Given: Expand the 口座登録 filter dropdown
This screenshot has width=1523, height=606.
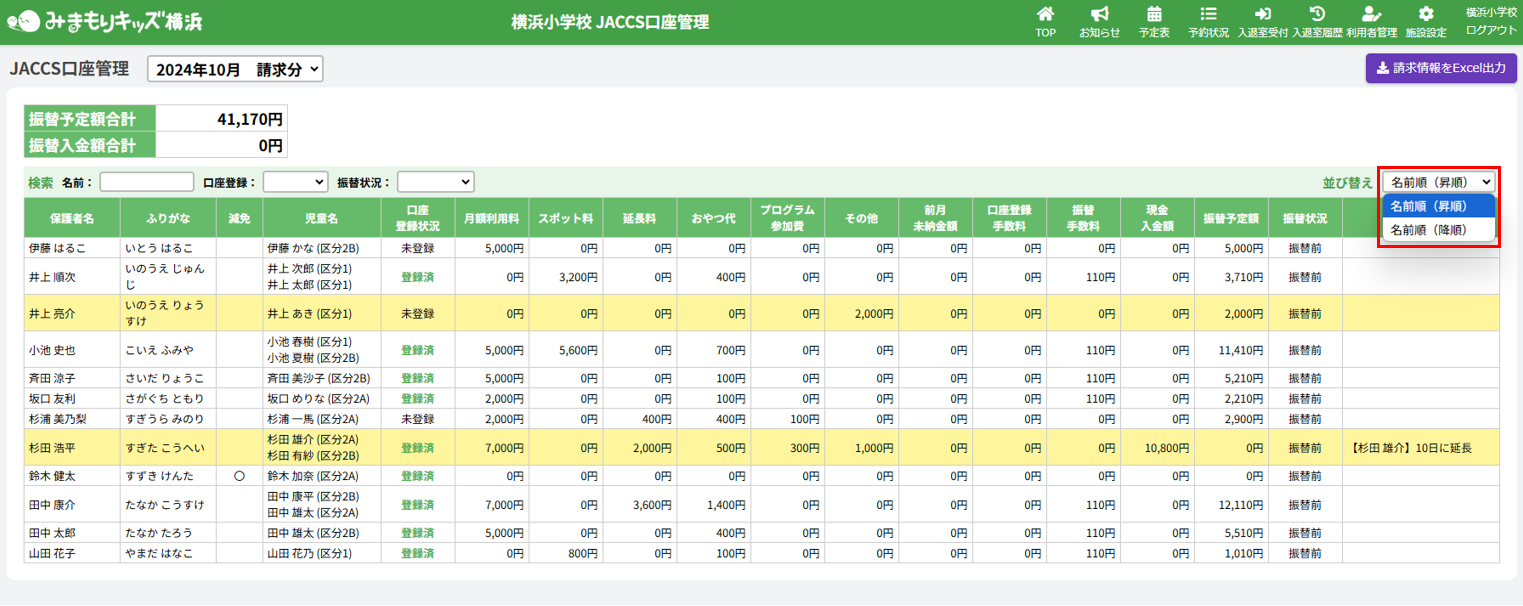Looking at the screenshot, I should [x=295, y=182].
